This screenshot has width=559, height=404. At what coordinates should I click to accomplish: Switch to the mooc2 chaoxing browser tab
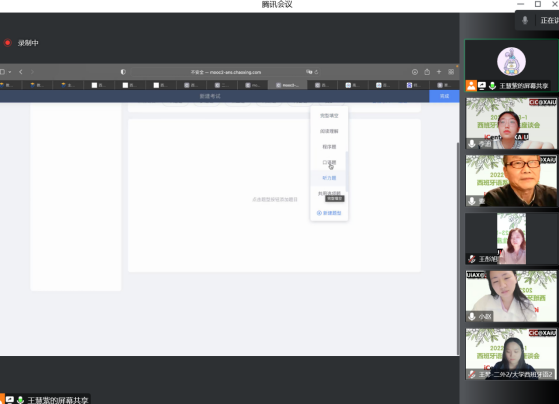pos(288,85)
